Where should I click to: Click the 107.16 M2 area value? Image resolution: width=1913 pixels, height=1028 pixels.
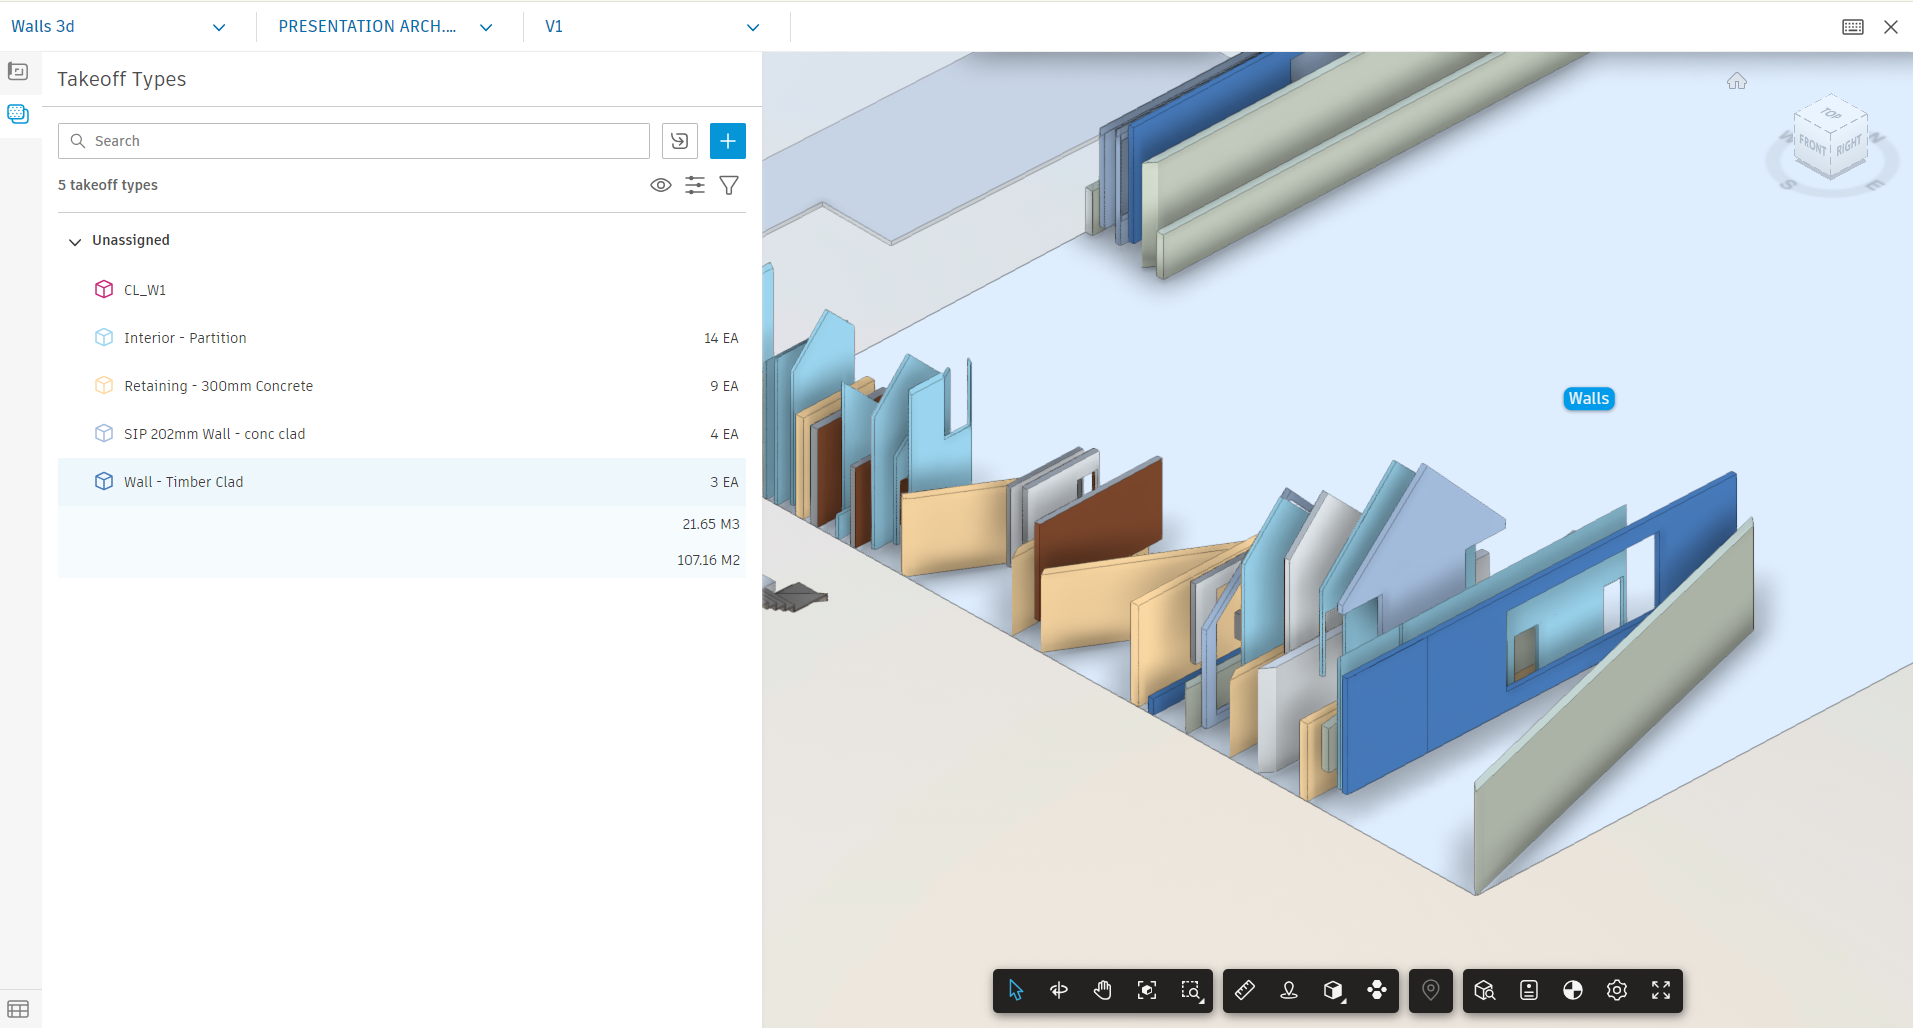pos(708,560)
